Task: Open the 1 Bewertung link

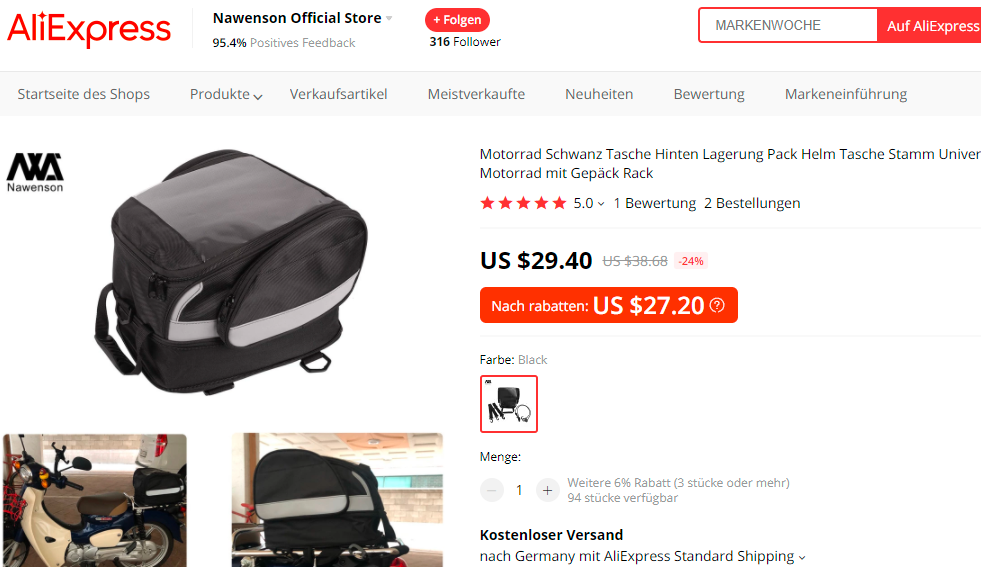Action: pyautogui.click(x=654, y=203)
